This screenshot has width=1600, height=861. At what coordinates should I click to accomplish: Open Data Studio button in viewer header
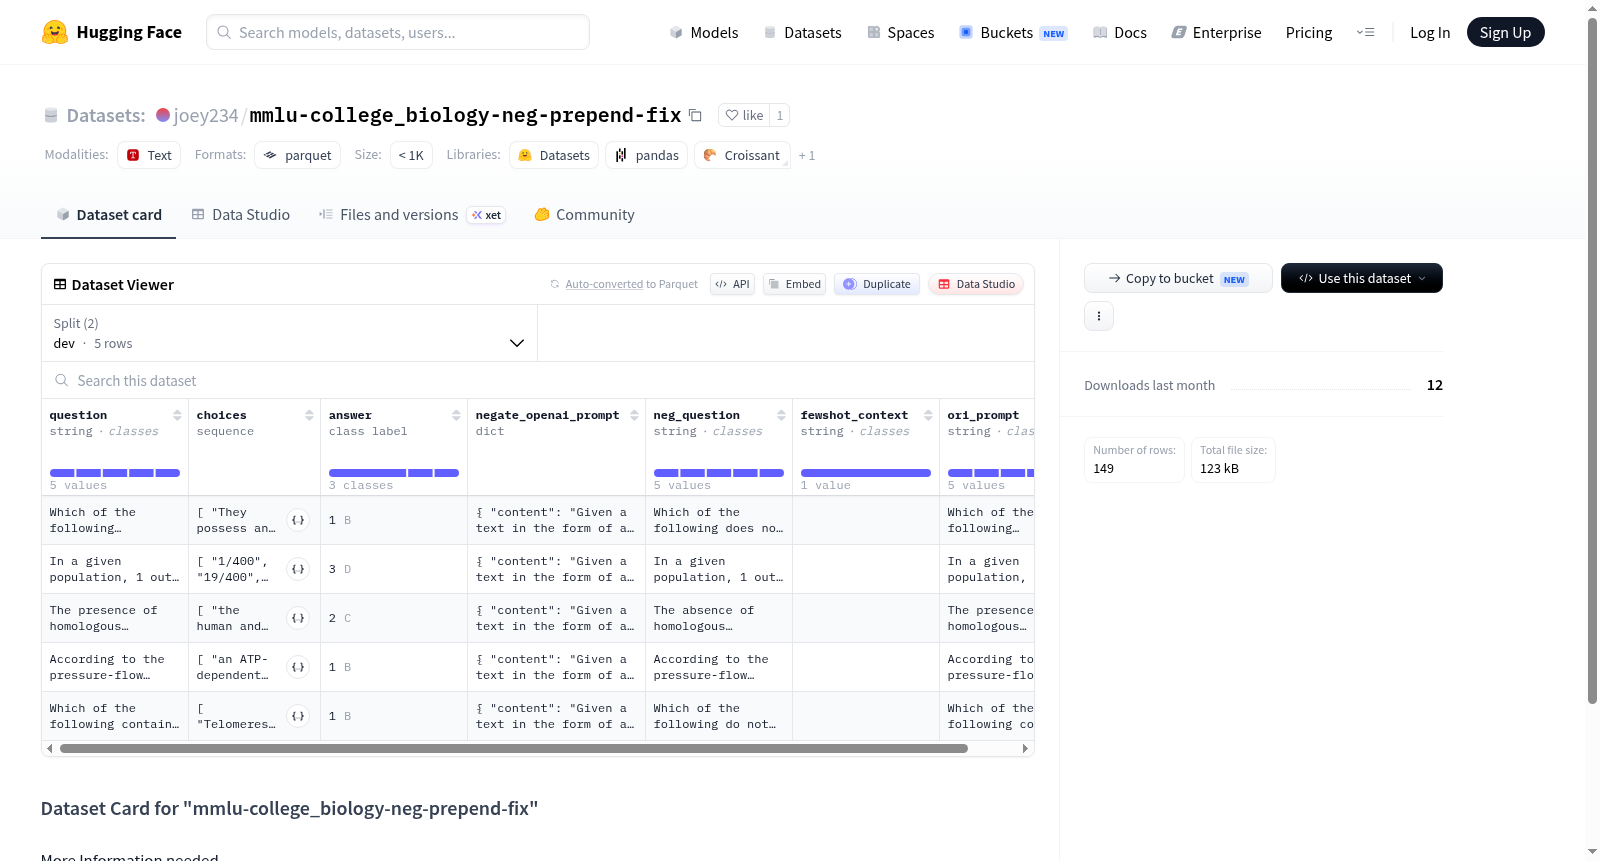(x=976, y=284)
